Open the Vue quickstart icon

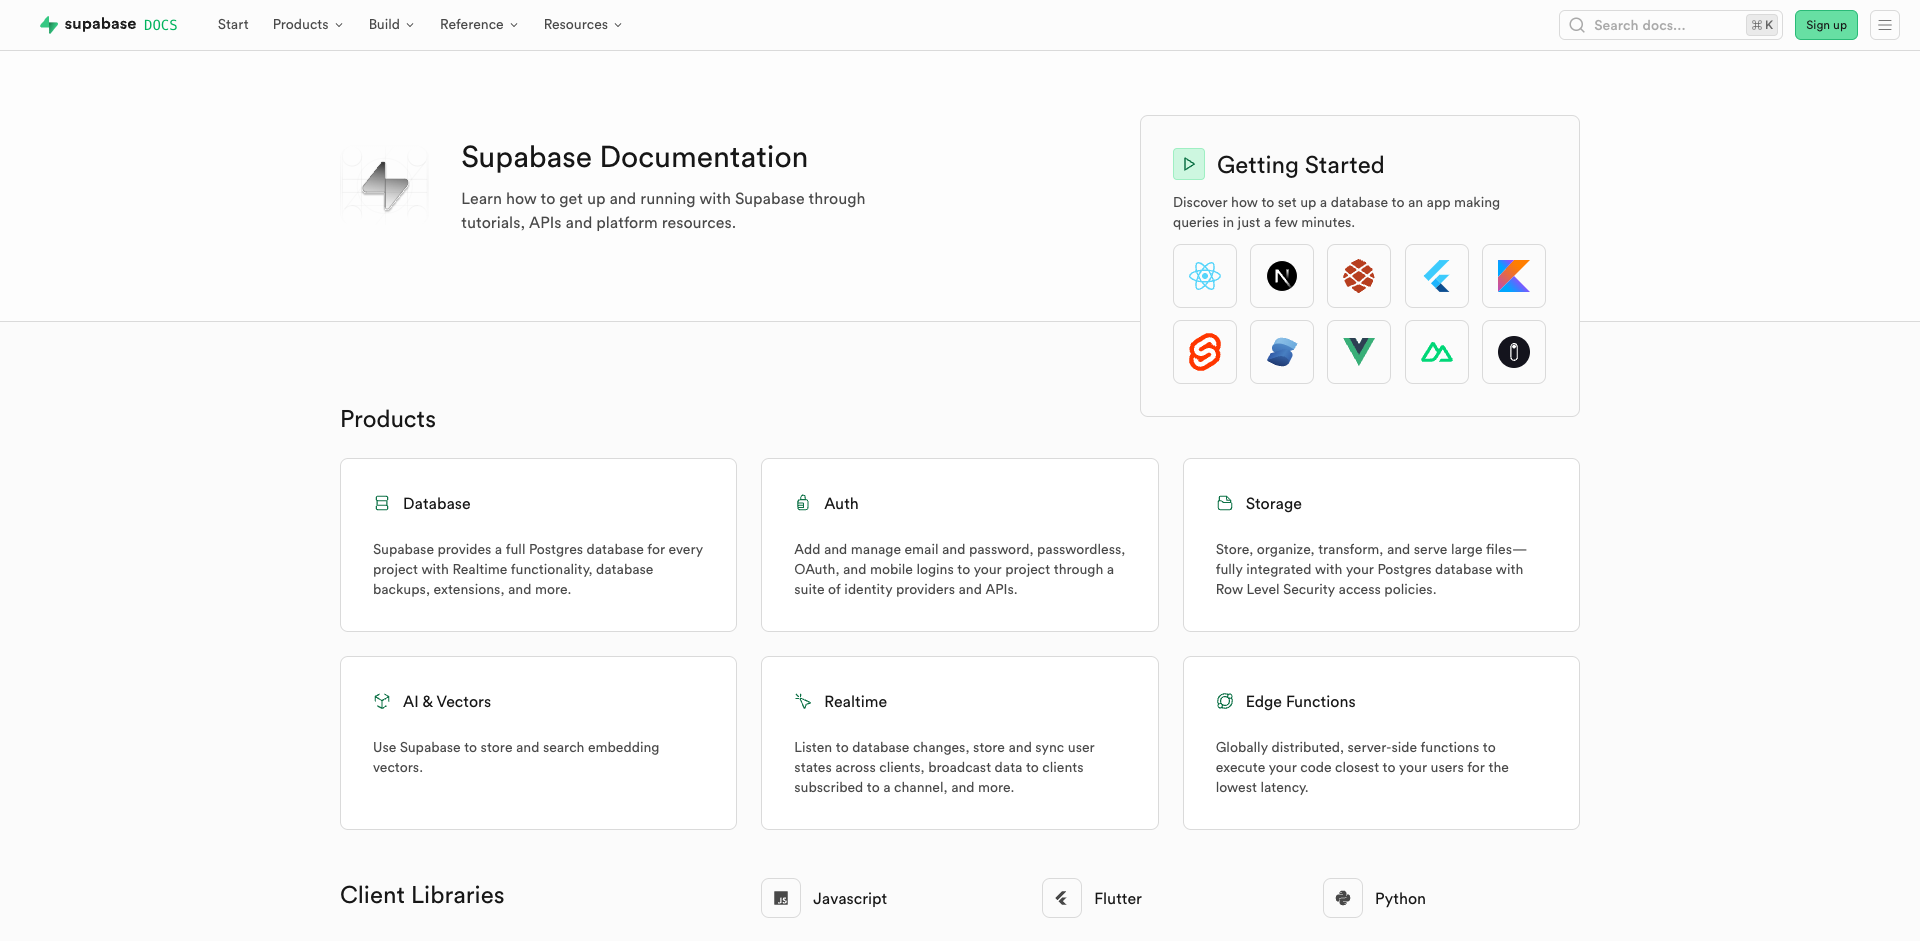(1358, 352)
